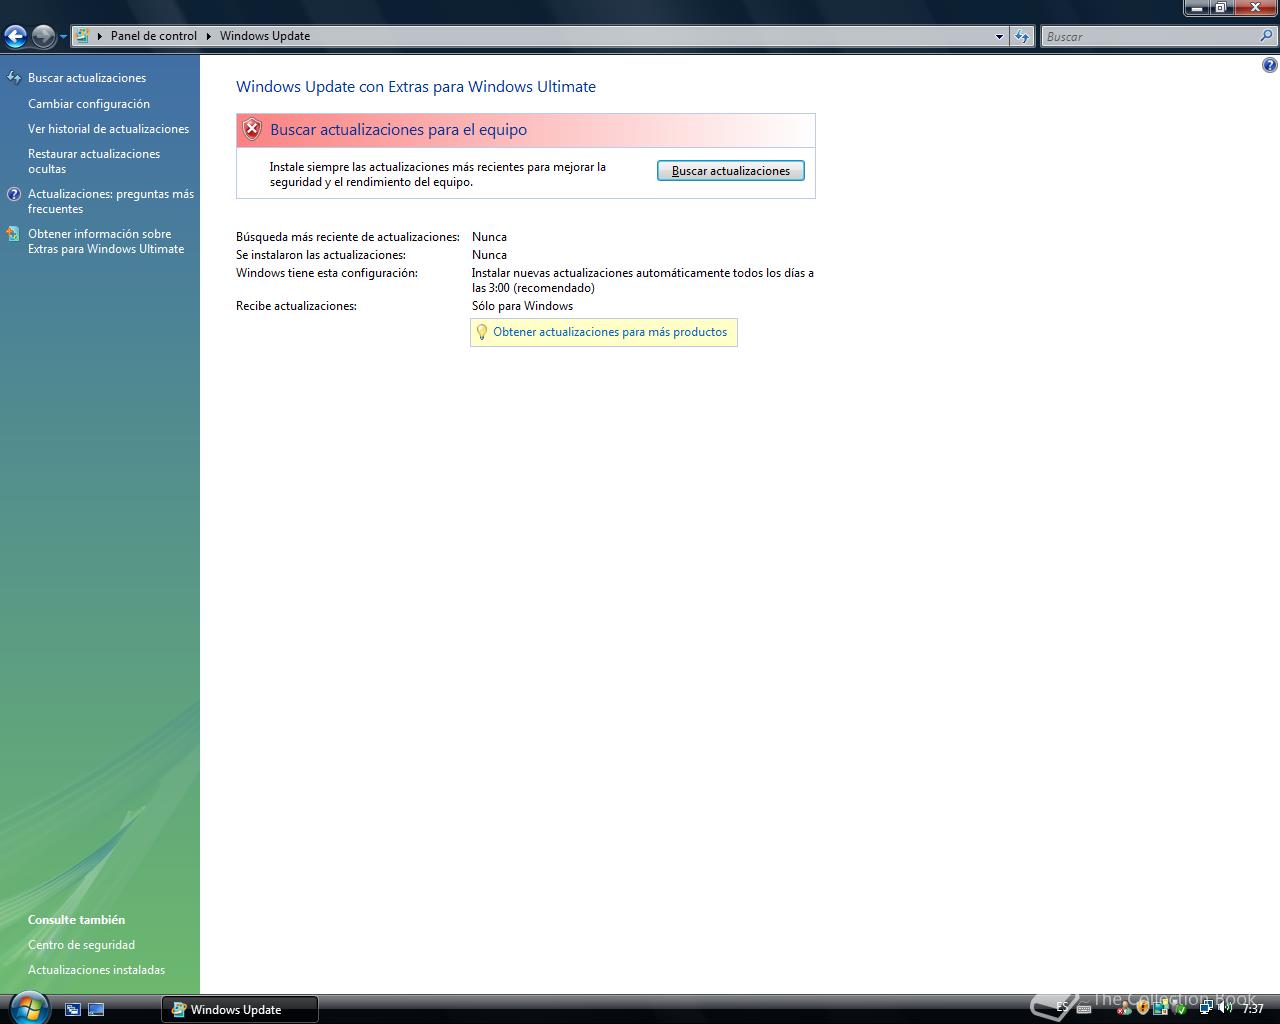Open Centro de seguridad link
The height and width of the screenshot is (1024, 1280).
pos(81,945)
